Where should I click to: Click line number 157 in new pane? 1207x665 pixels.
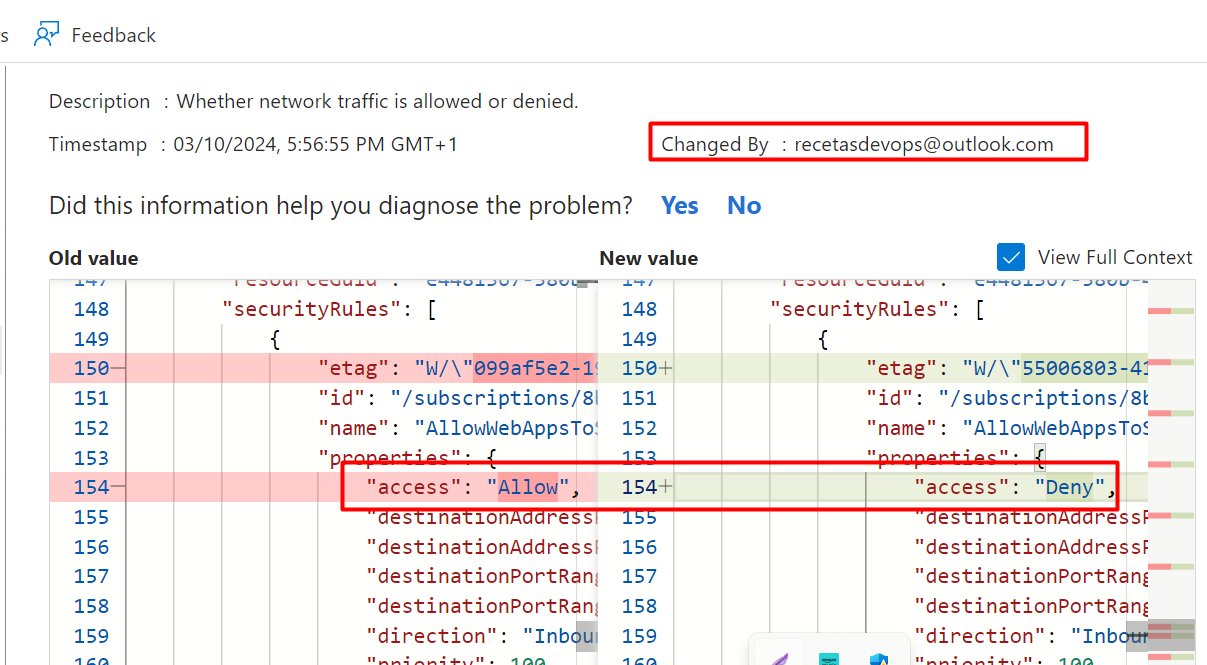(x=639, y=576)
